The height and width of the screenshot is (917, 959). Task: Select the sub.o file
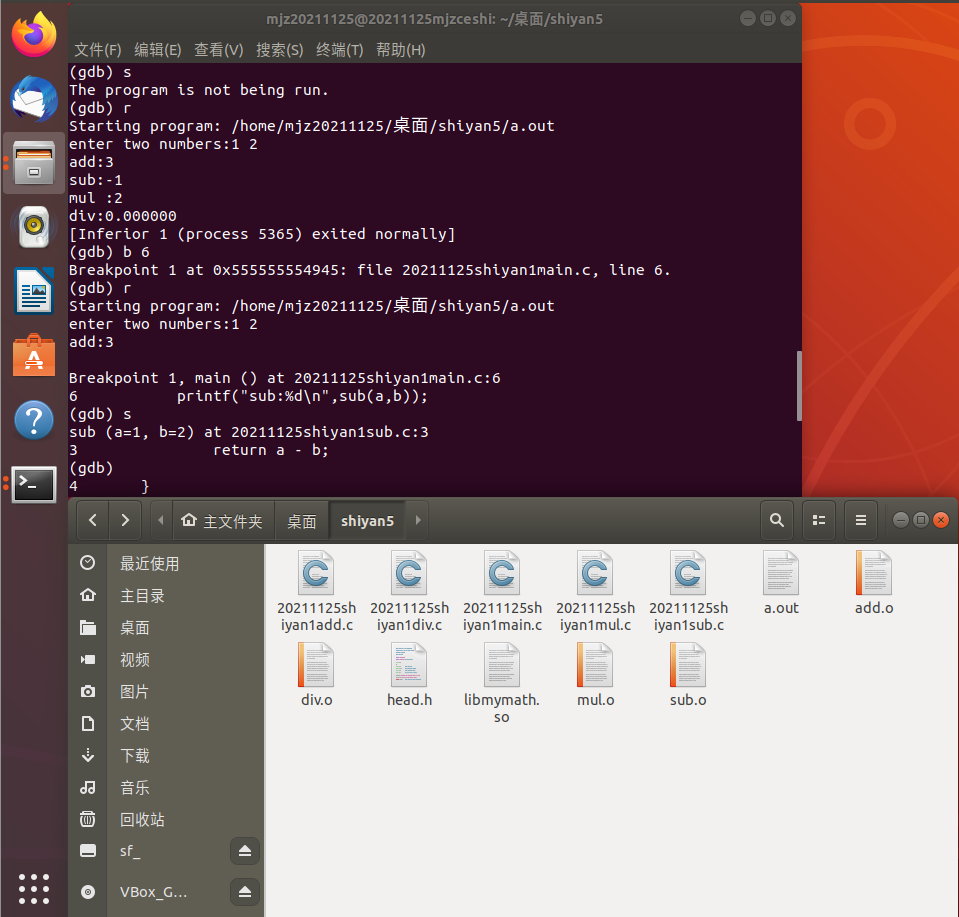tap(688, 675)
